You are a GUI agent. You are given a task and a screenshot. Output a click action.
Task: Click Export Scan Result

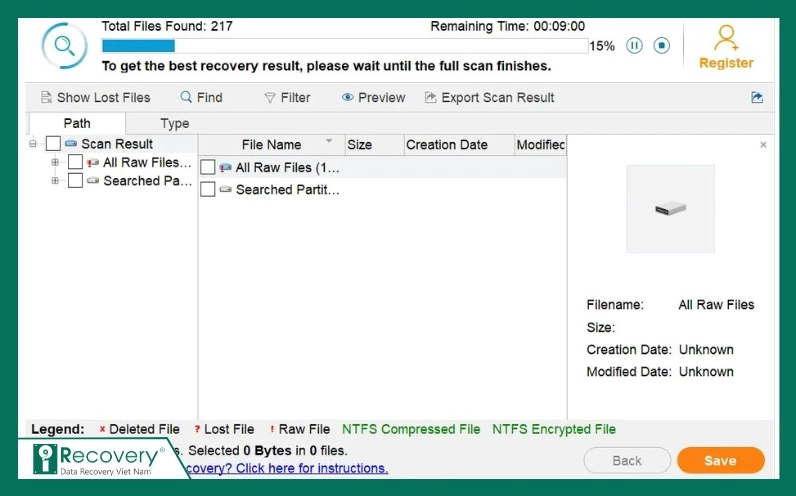click(x=489, y=97)
